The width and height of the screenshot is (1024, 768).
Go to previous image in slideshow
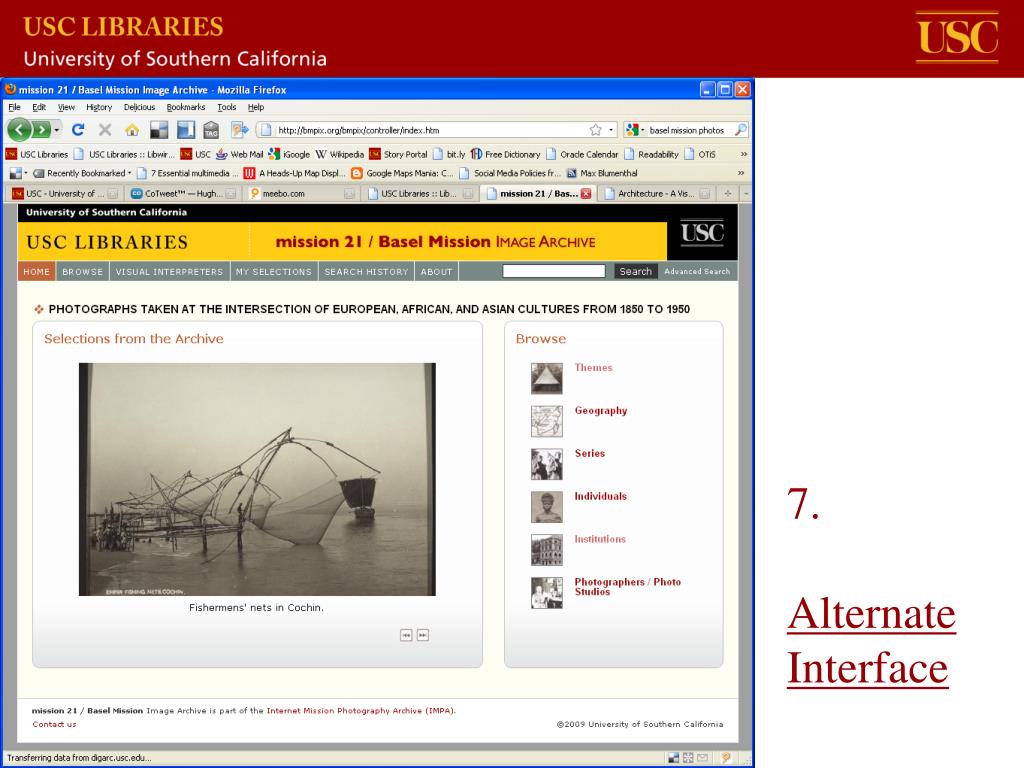406,635
